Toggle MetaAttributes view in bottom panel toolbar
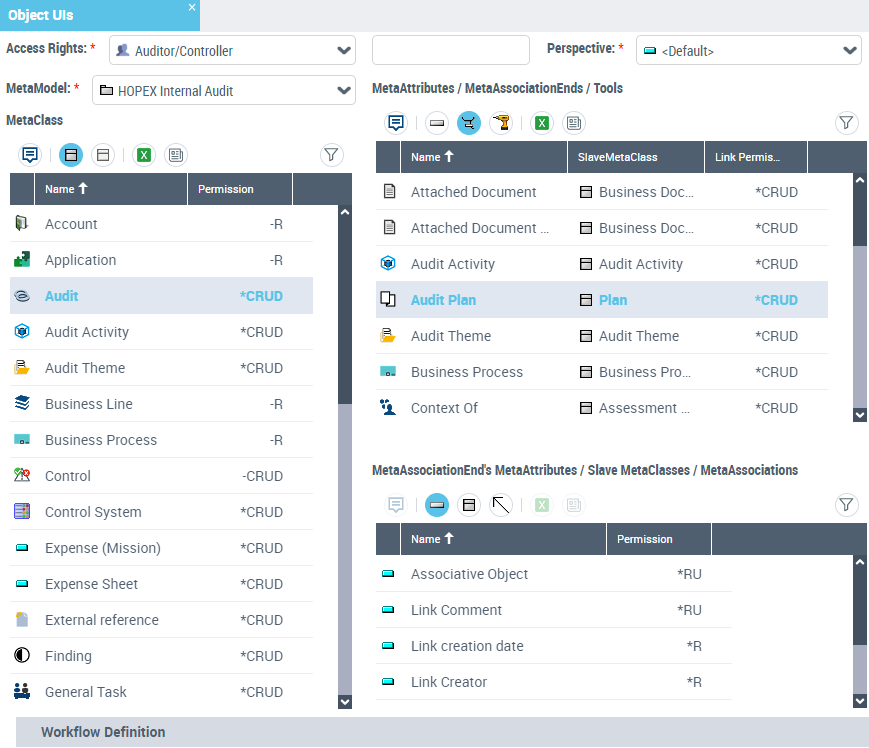Screen dimensions: 869x748 (x=436, y=505)
